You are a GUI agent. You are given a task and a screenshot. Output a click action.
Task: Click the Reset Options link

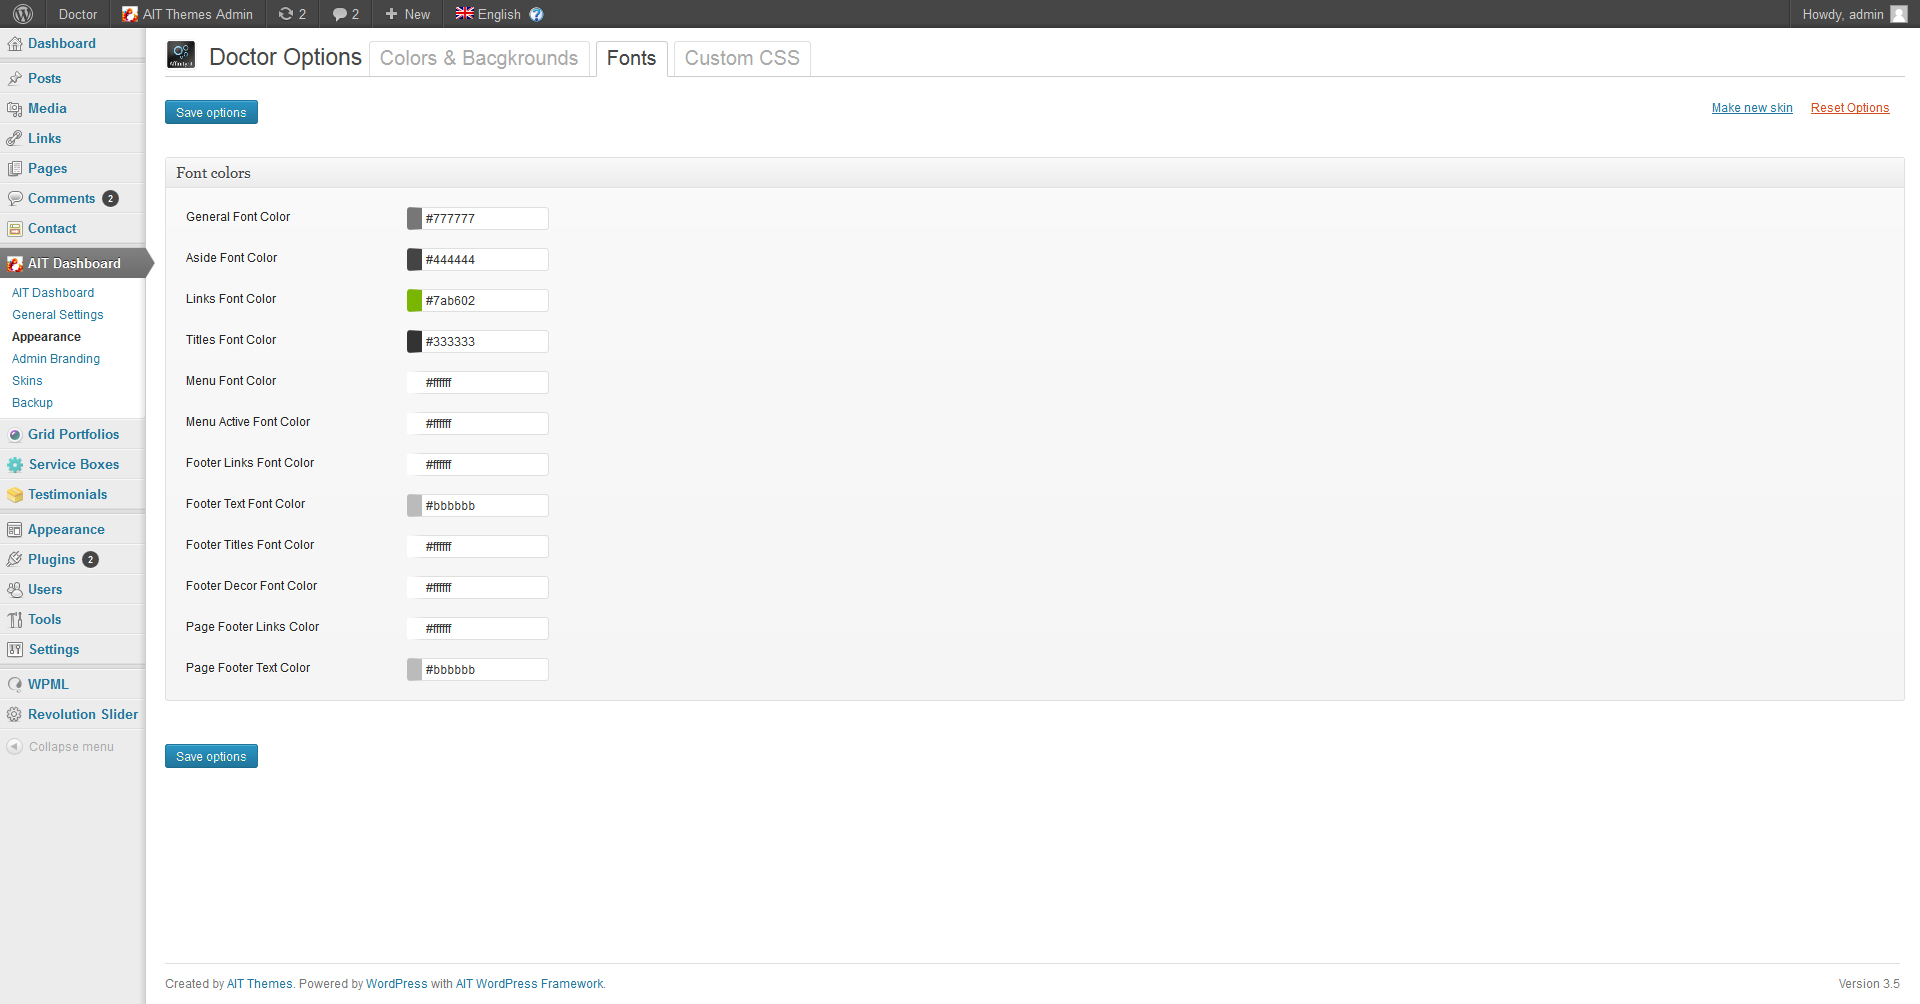coord(1849,108)
